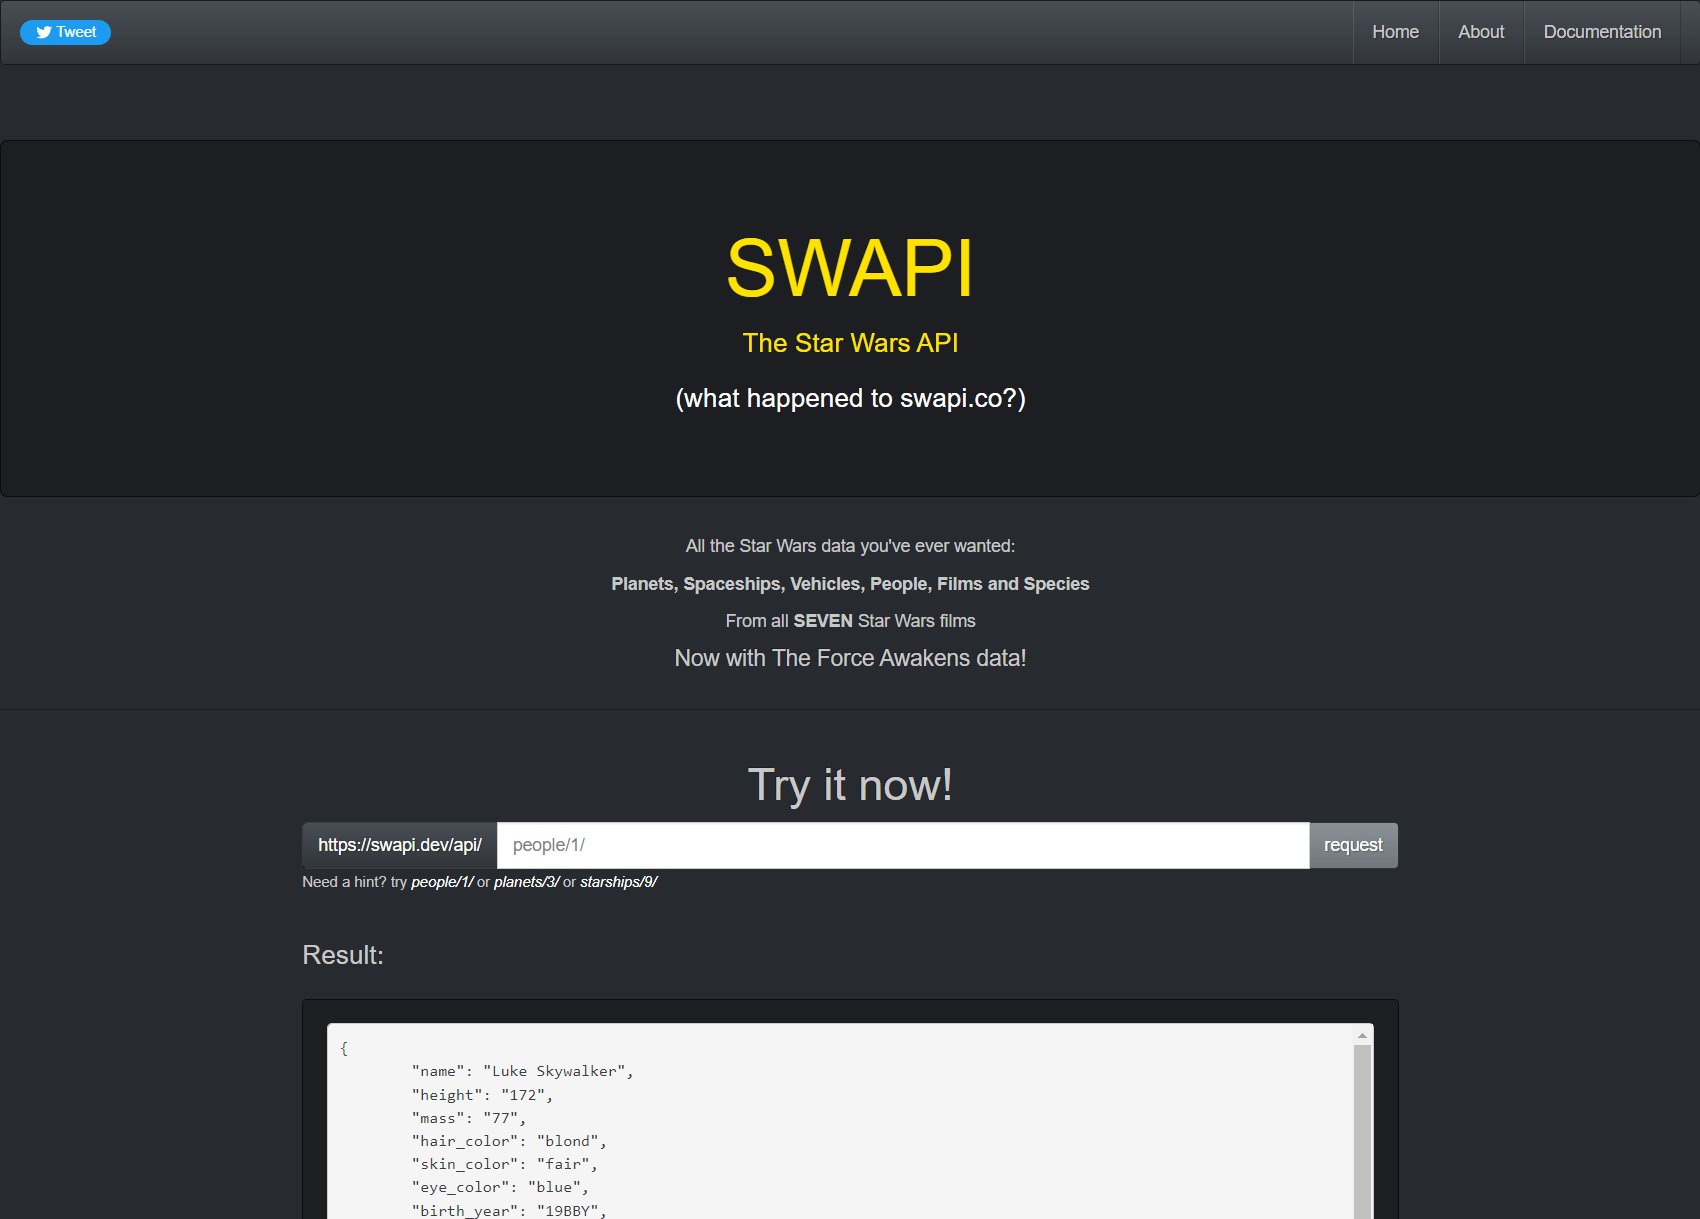Click the https://swapi.dev/api/ prefix label
1700x1219 pixels.
click(400, 846)
